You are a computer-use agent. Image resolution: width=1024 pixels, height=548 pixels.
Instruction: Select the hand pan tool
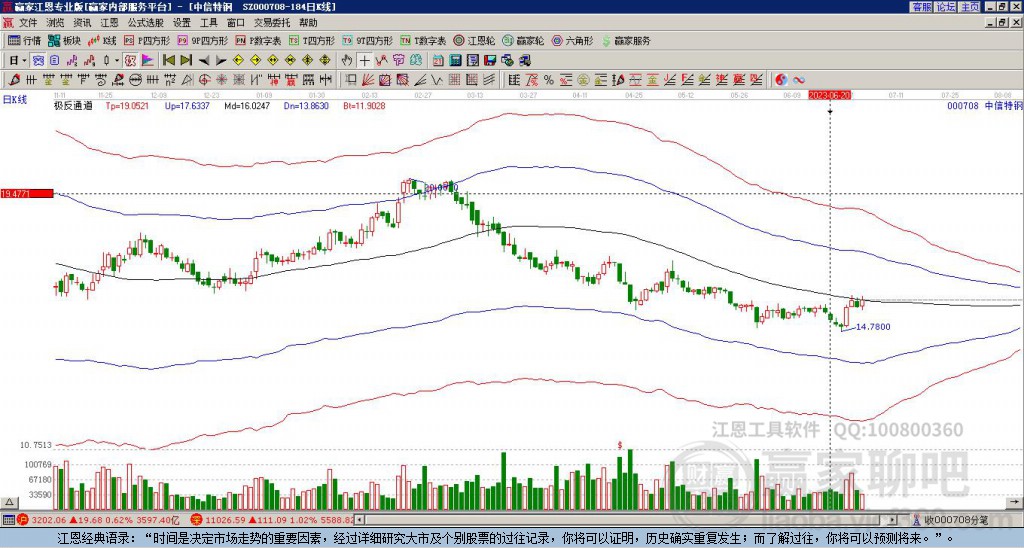click(347, 61)
